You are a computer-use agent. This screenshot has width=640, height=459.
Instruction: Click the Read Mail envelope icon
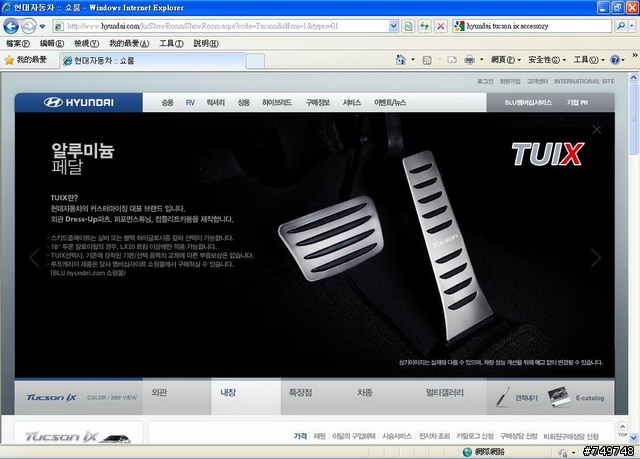tap(452, 60)
